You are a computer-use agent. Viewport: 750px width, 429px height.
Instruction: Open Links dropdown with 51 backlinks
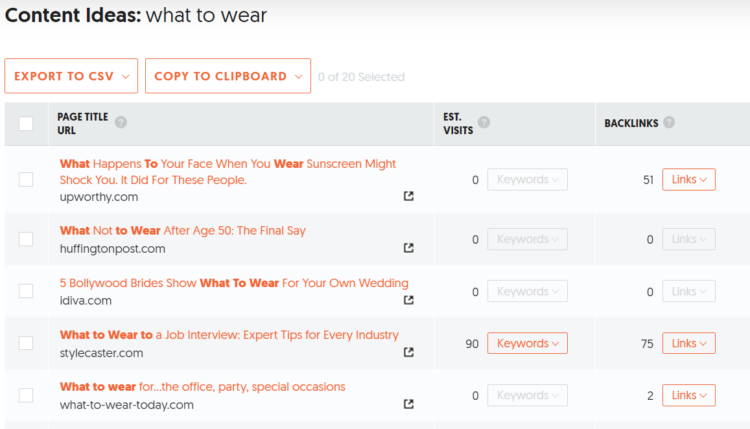click(689, 180)
